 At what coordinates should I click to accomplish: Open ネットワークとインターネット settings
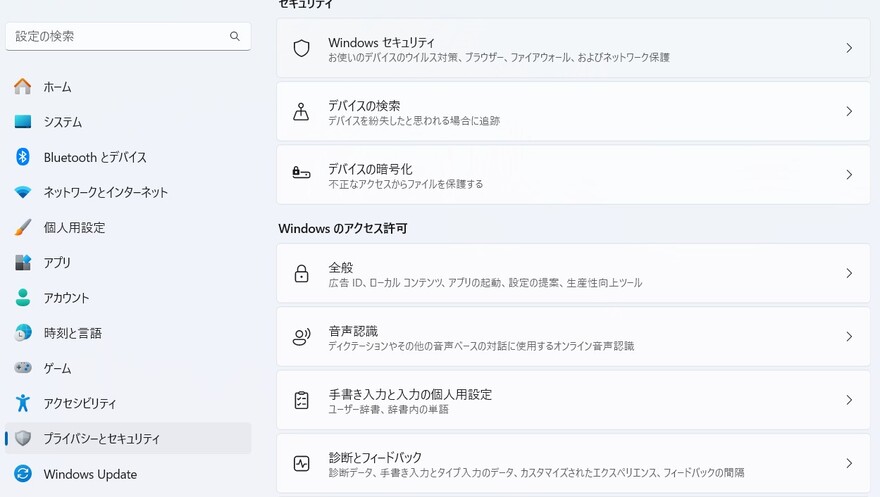[128, 192]
